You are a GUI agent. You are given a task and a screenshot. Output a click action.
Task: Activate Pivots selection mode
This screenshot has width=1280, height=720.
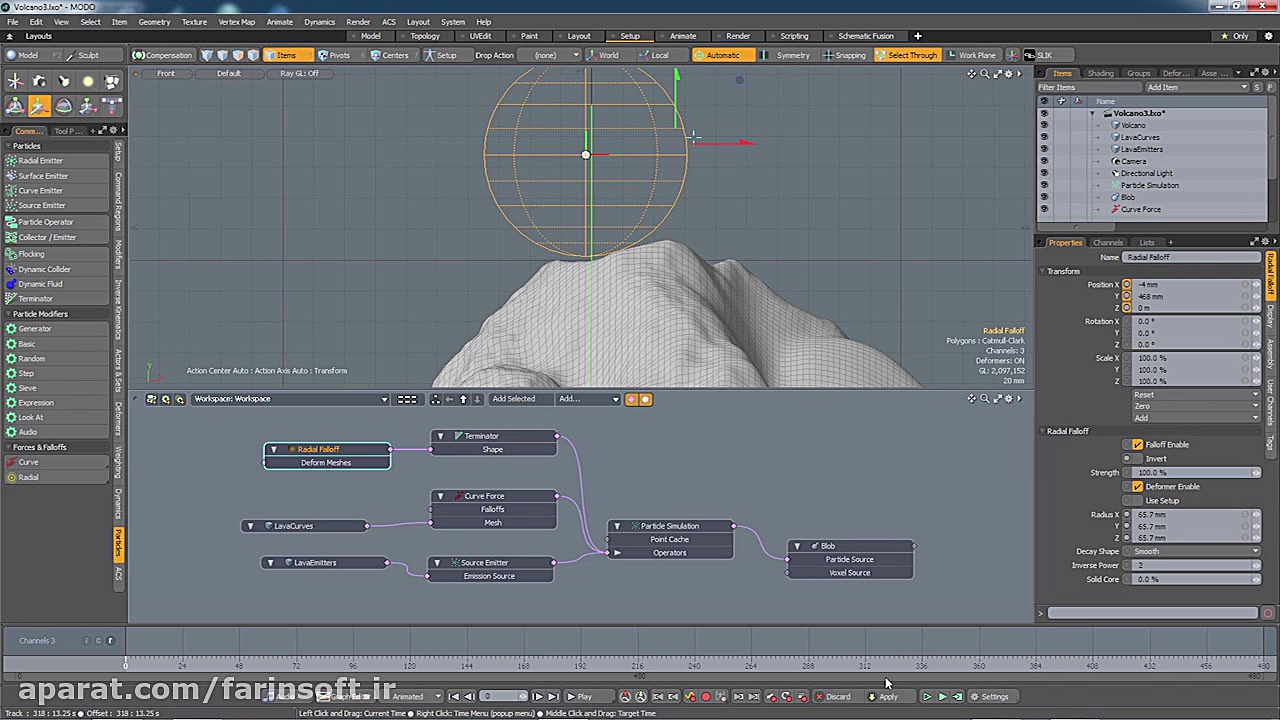click(334, 55)
